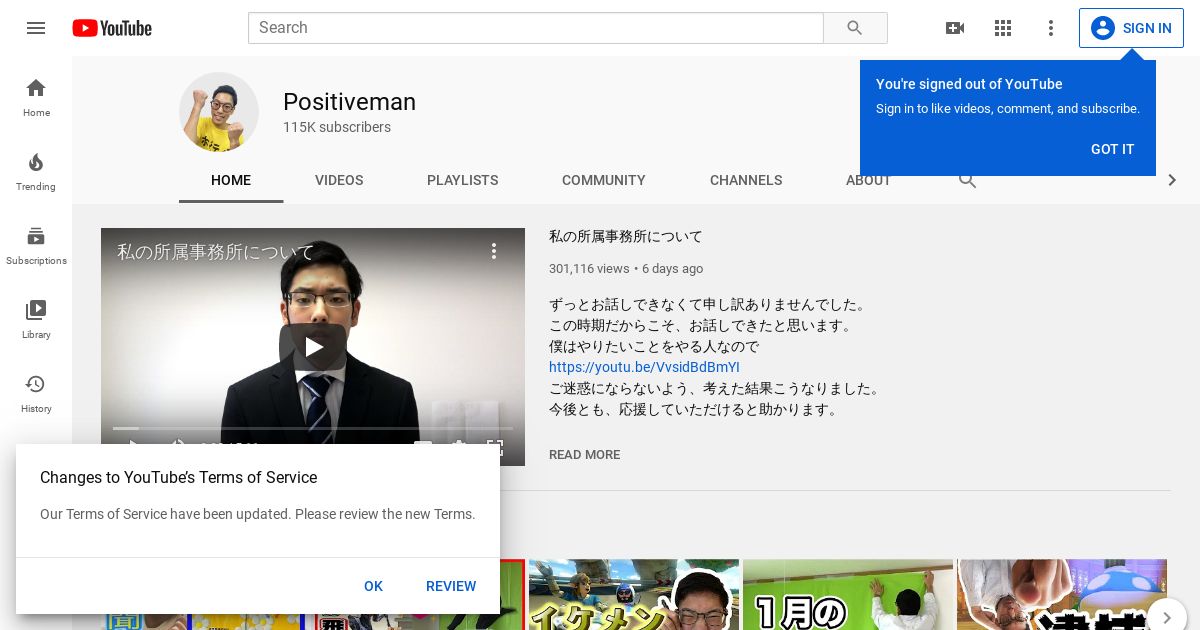The width and height of the screenshot is (1200, 630).
Task: Open Trending in the sidebar
Action: click(36, 171)
